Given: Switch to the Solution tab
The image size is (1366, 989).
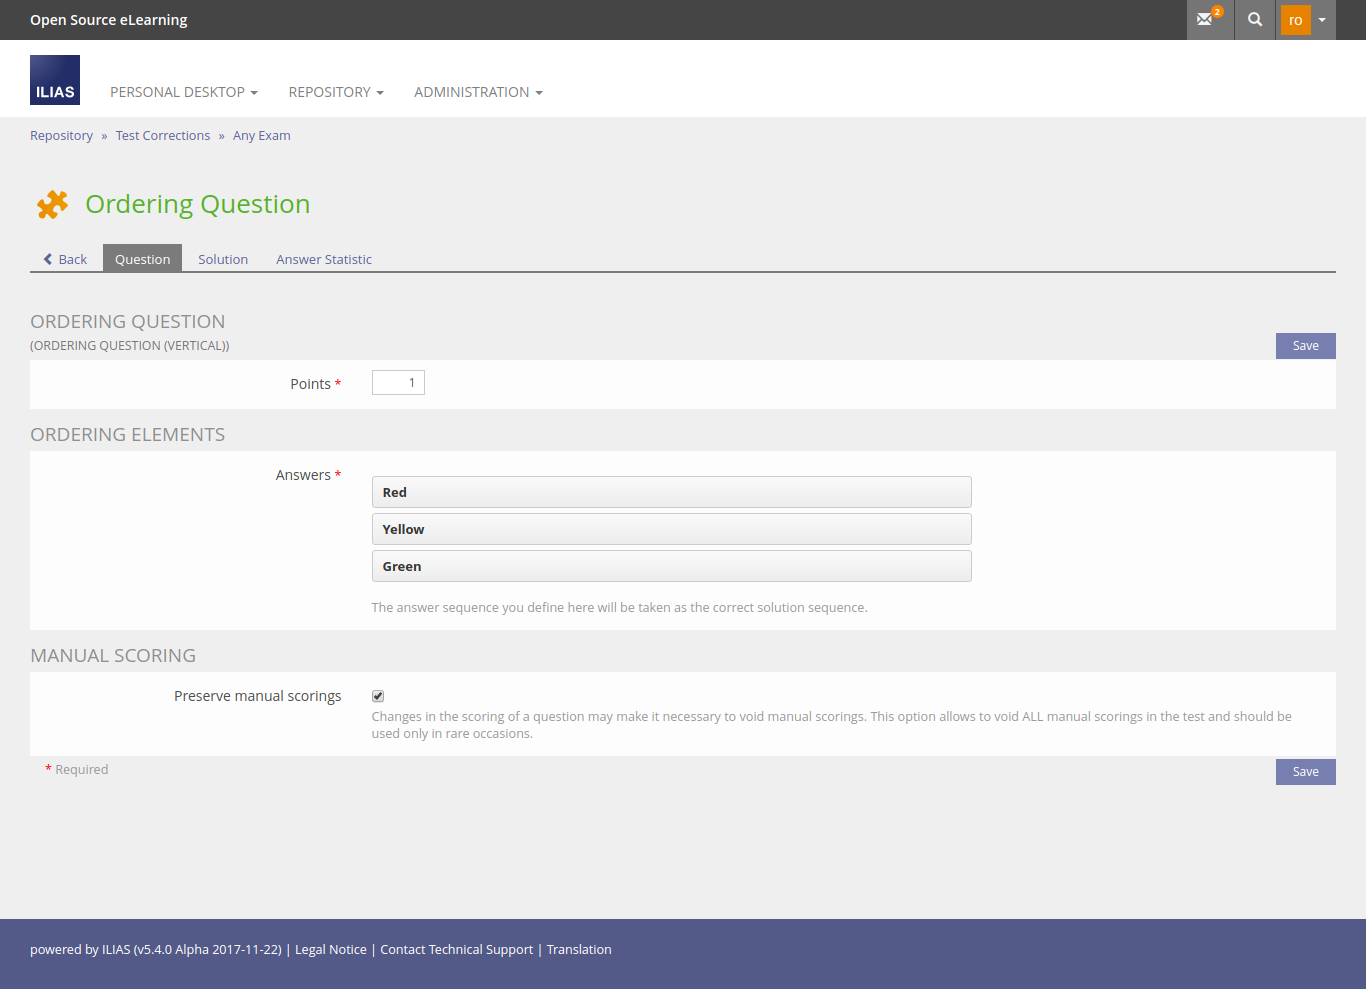Looking at the screenshot, I should click(x=223, y=259).
